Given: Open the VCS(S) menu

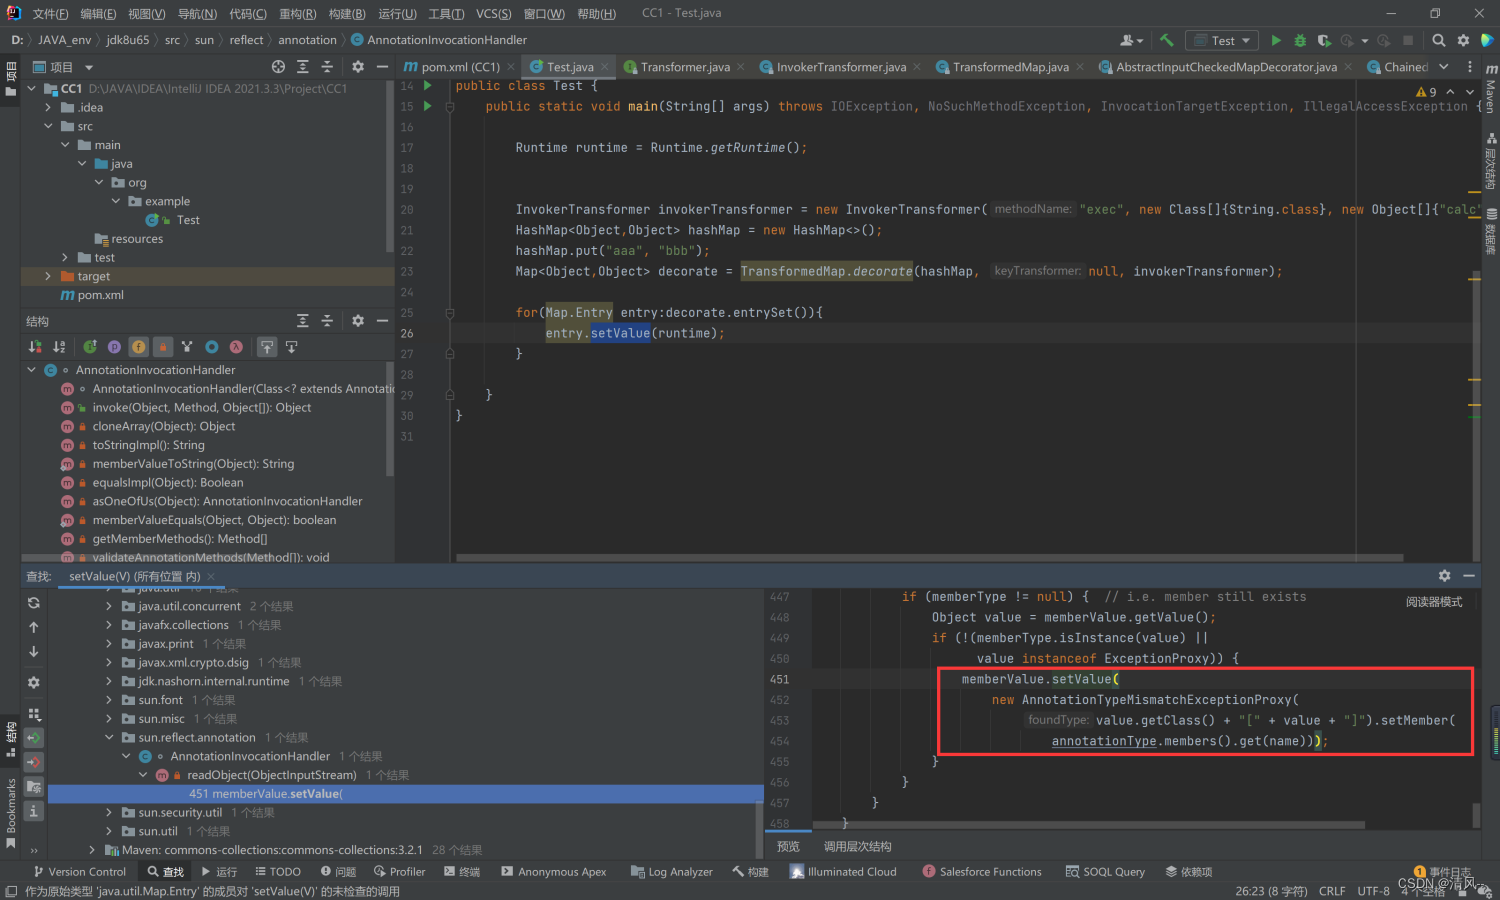Looking at the screenshot, I should pos(493,14).
